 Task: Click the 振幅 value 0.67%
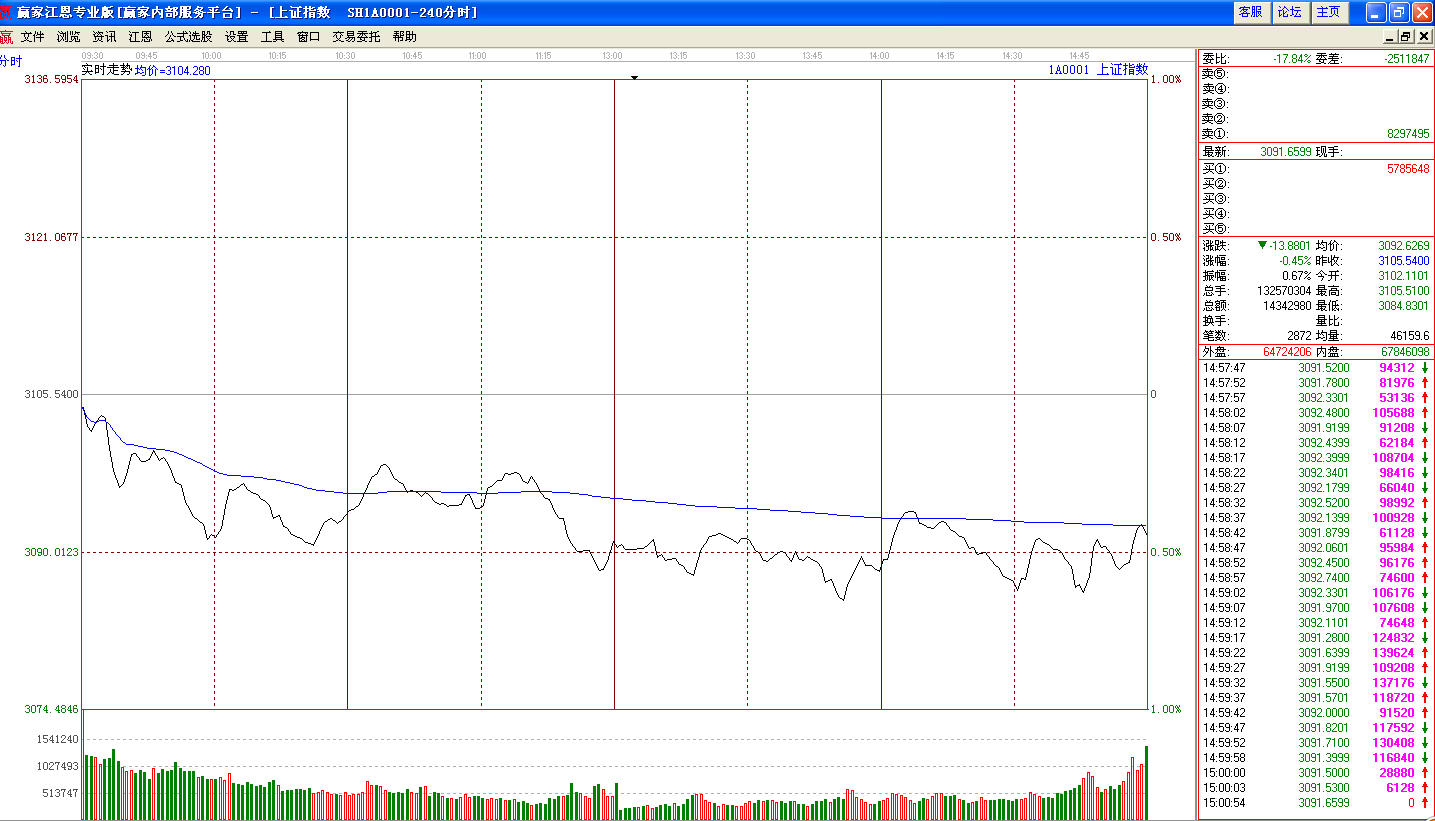1297,276
